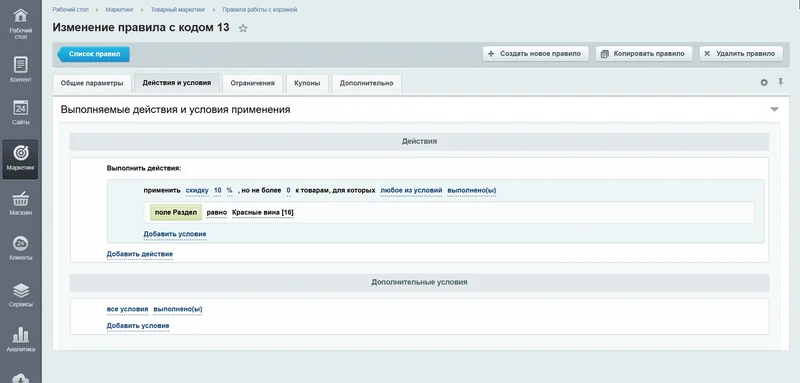Open tab settings gear icon
The image size is (800, 383).
pos(764,83)
